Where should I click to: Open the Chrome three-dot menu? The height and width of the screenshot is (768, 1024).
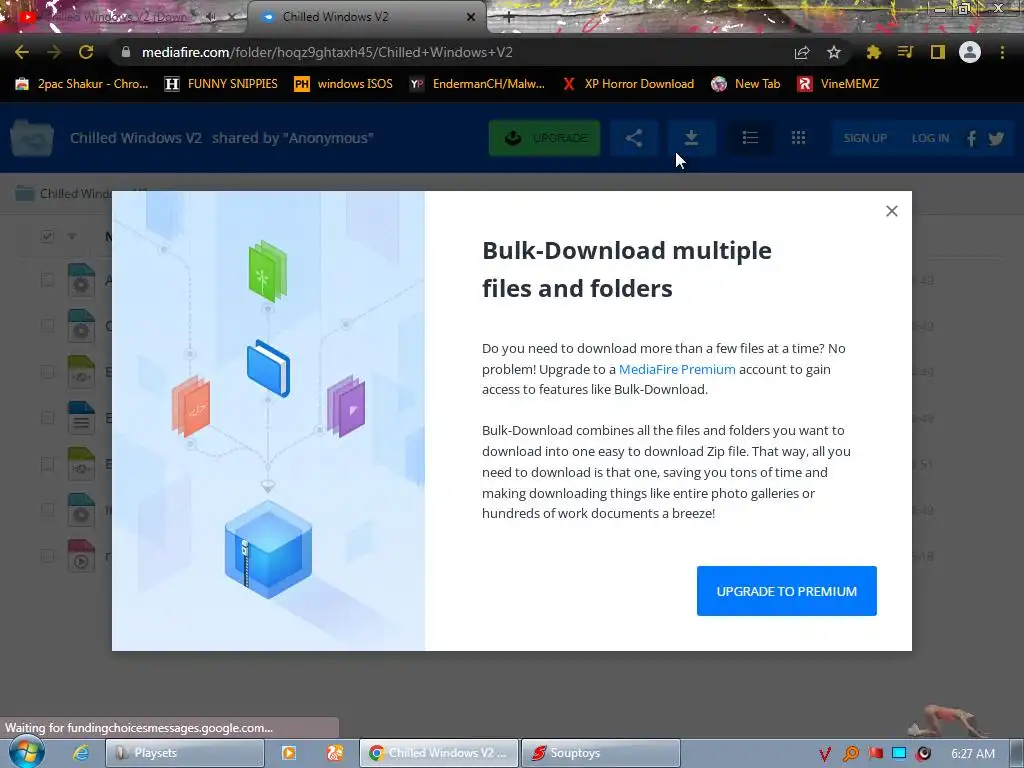1002,52
